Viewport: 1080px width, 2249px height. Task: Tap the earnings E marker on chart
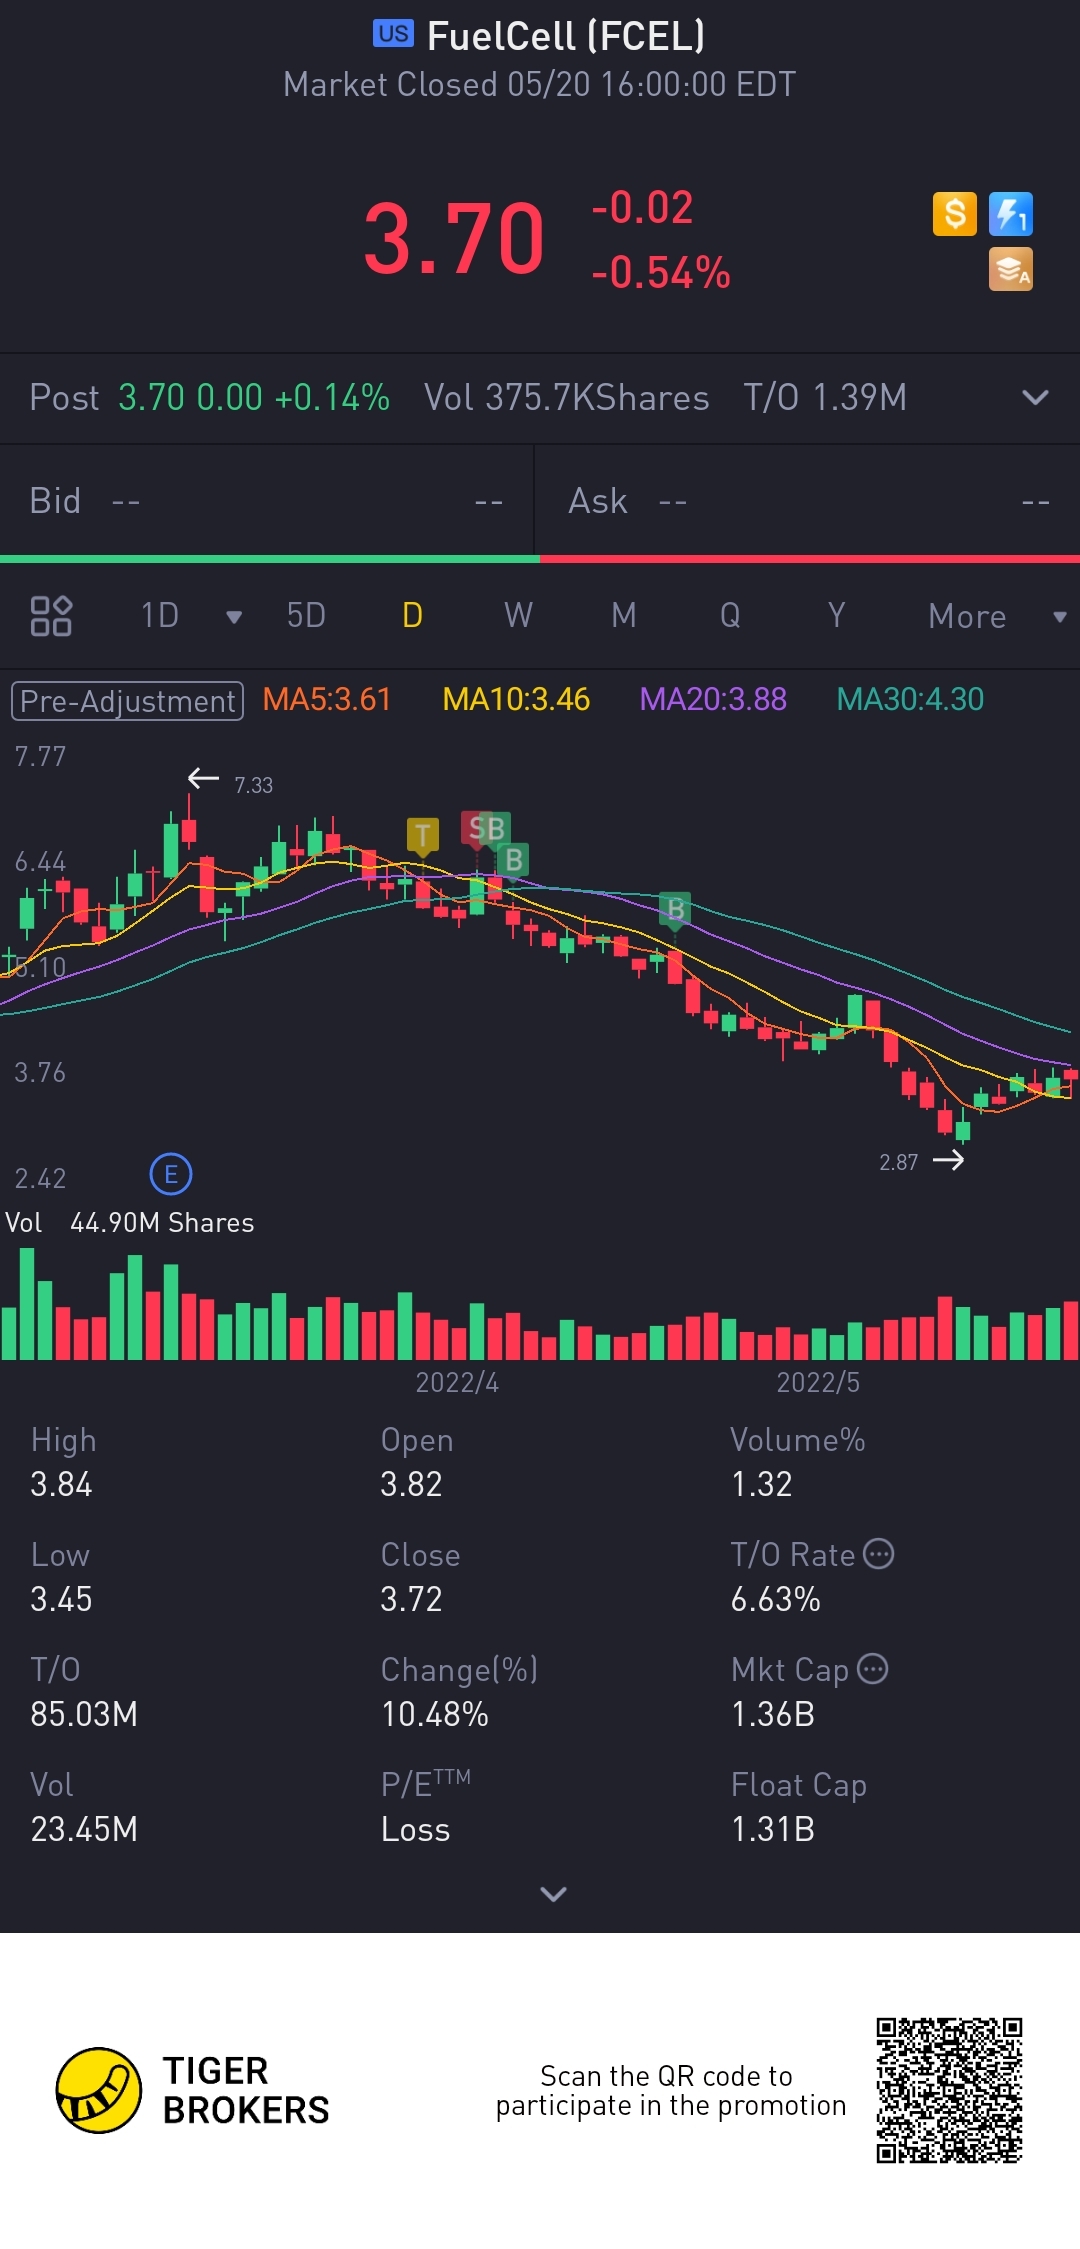coord(171,1174)
